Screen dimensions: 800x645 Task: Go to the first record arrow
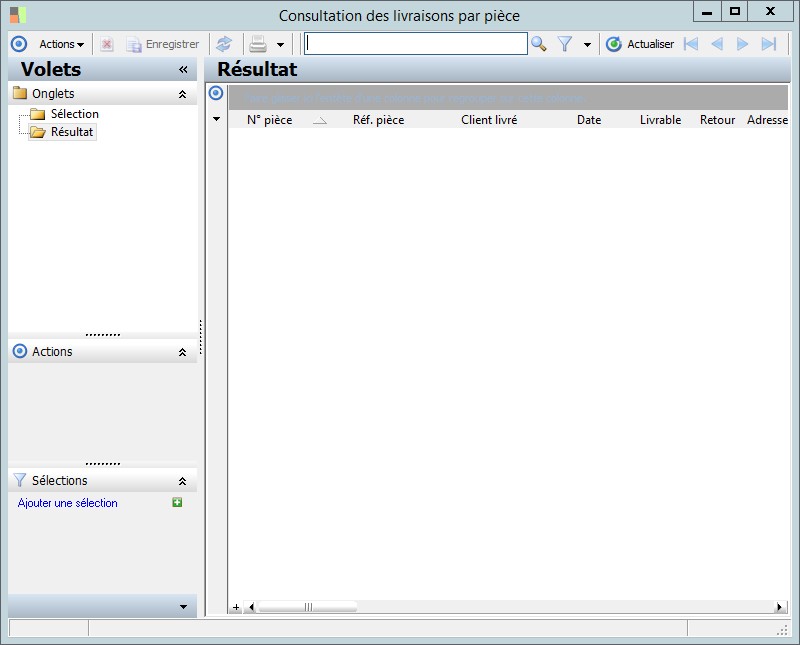[x=691, y=44]
